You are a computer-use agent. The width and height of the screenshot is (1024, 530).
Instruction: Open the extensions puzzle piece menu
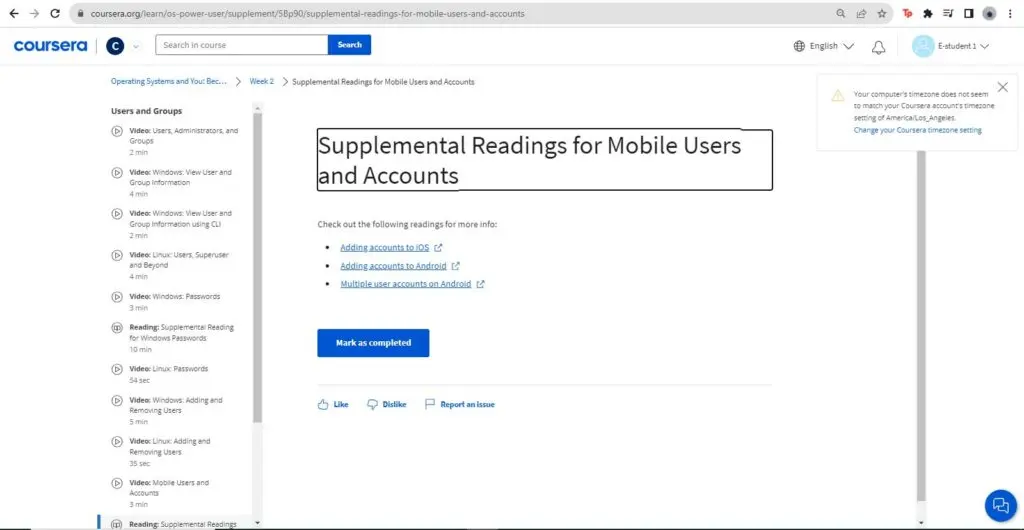tap(927, 13)
